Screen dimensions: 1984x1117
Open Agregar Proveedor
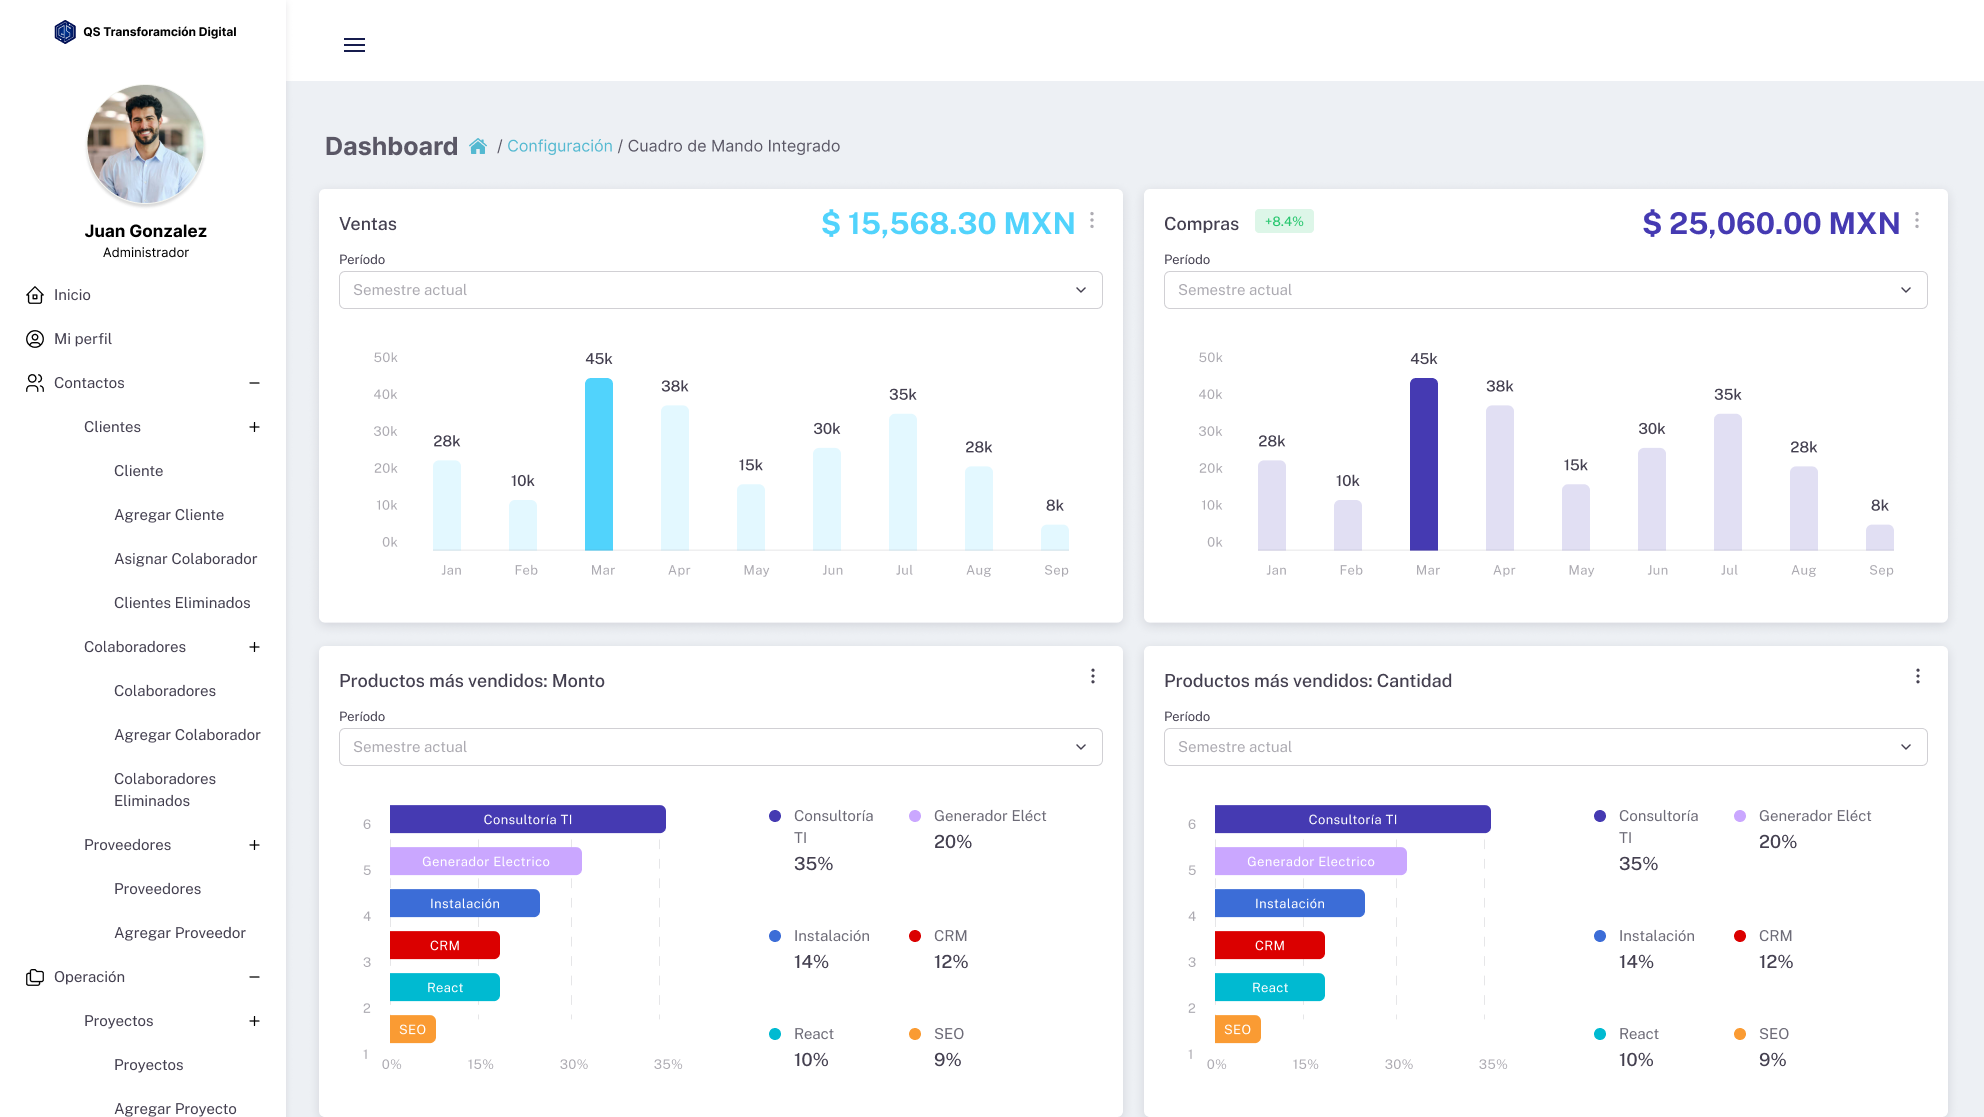pyautogui.click(x=180, y=933)
